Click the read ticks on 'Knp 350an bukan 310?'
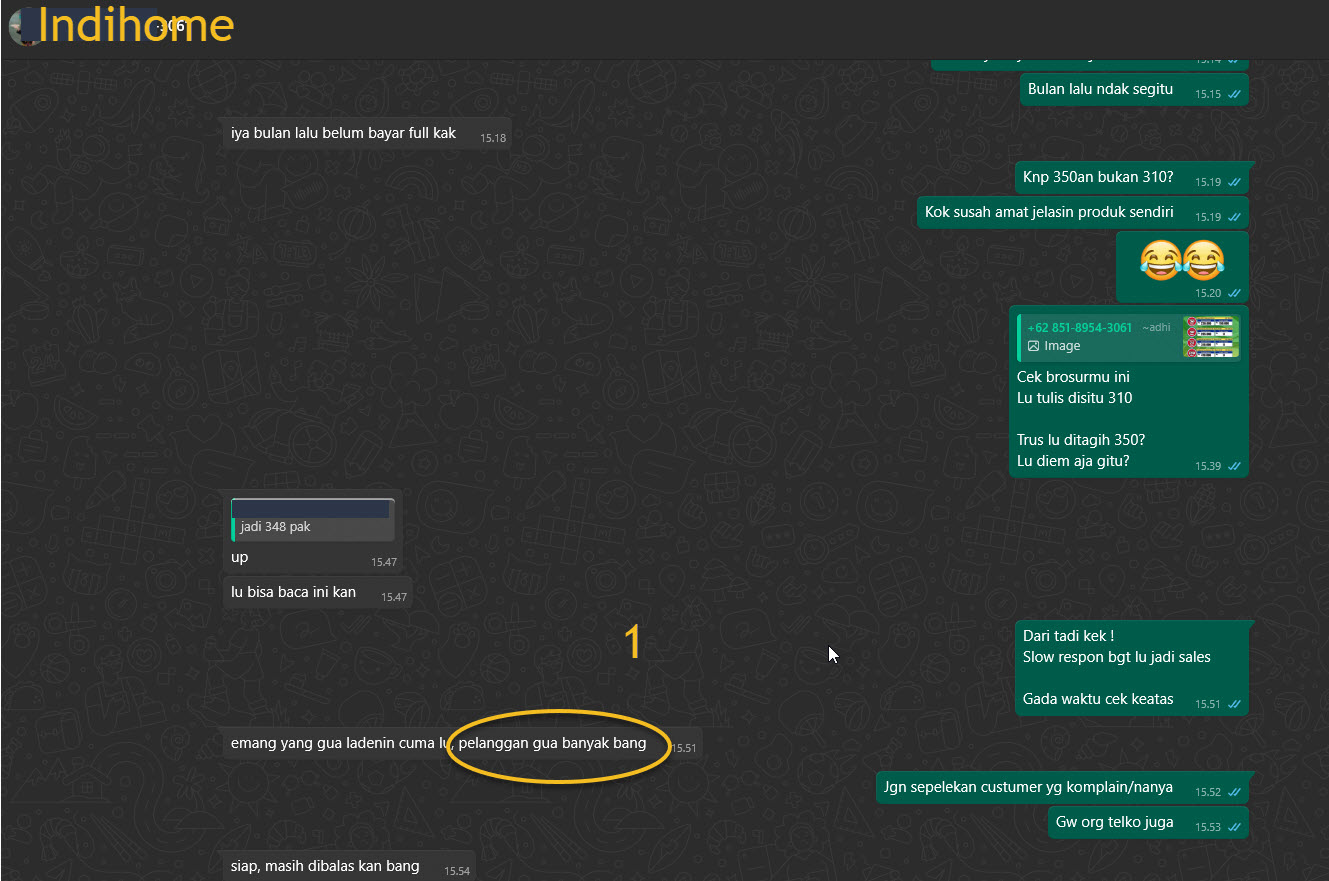The height and width of the screenshot is (881, 1329). 1234,182
